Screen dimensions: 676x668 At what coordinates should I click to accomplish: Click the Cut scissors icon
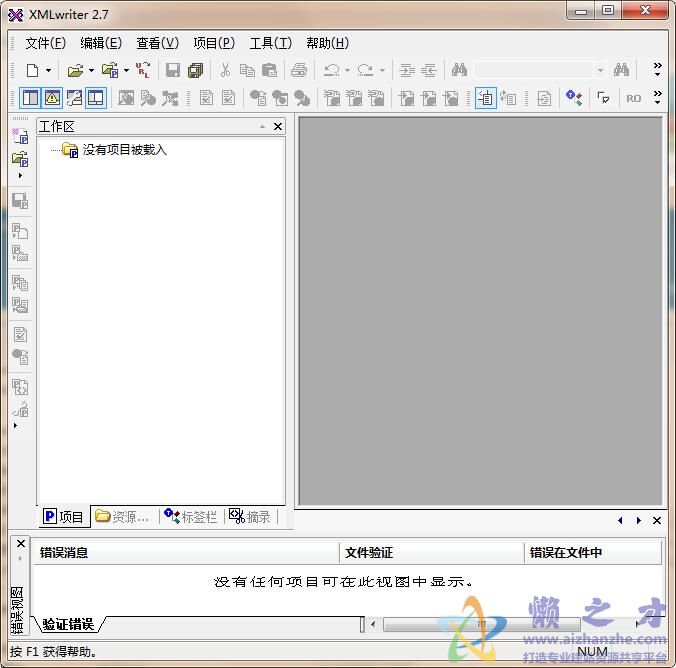coord(225,70)
